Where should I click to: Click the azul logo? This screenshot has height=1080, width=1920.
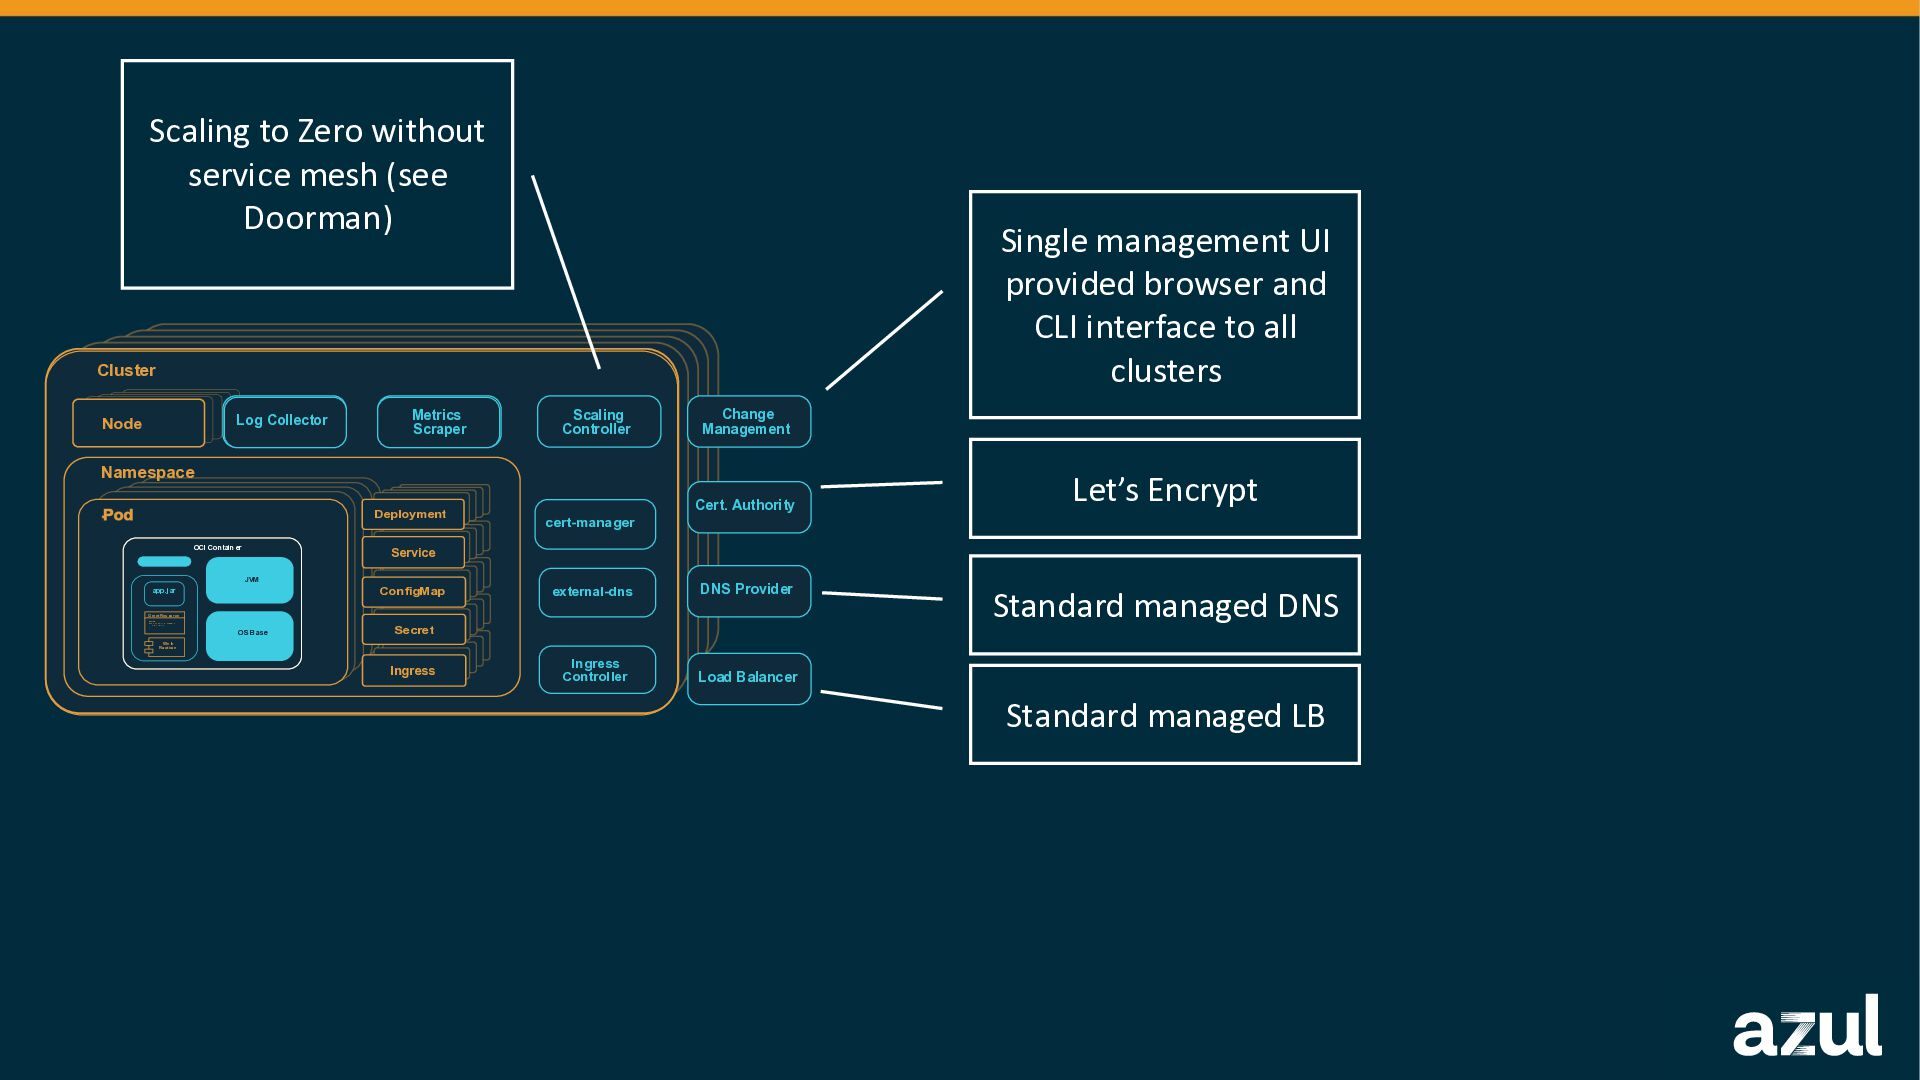(1806, 1027)
